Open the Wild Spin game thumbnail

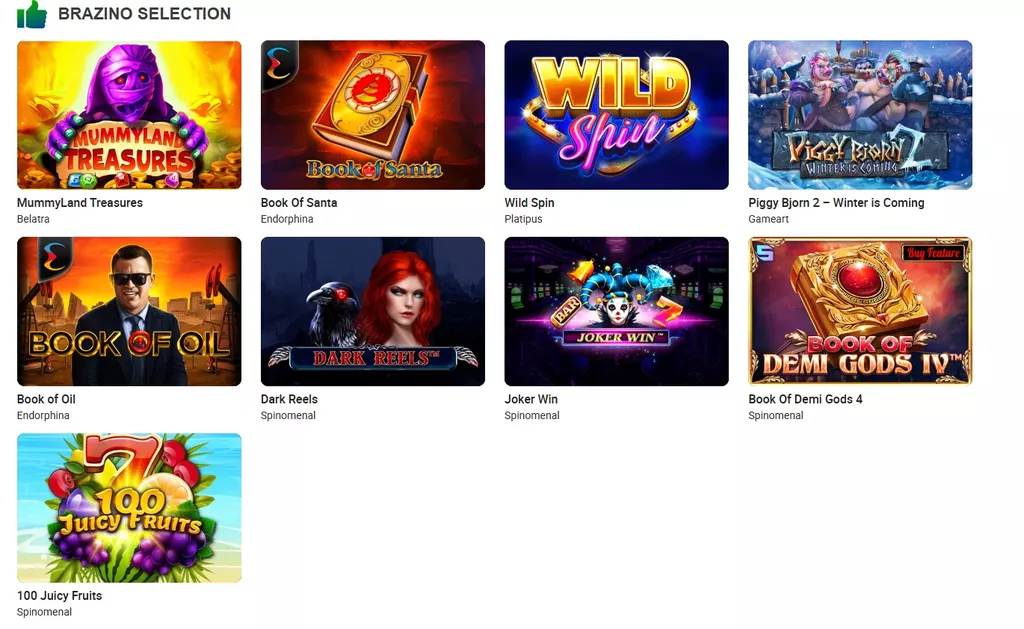click(616, 115)
